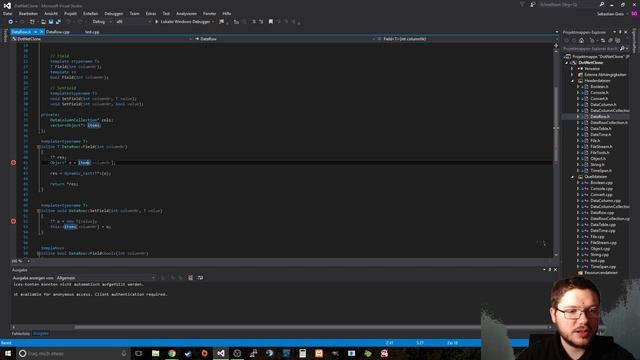Select the DotNetClone project node

(590, 63)
